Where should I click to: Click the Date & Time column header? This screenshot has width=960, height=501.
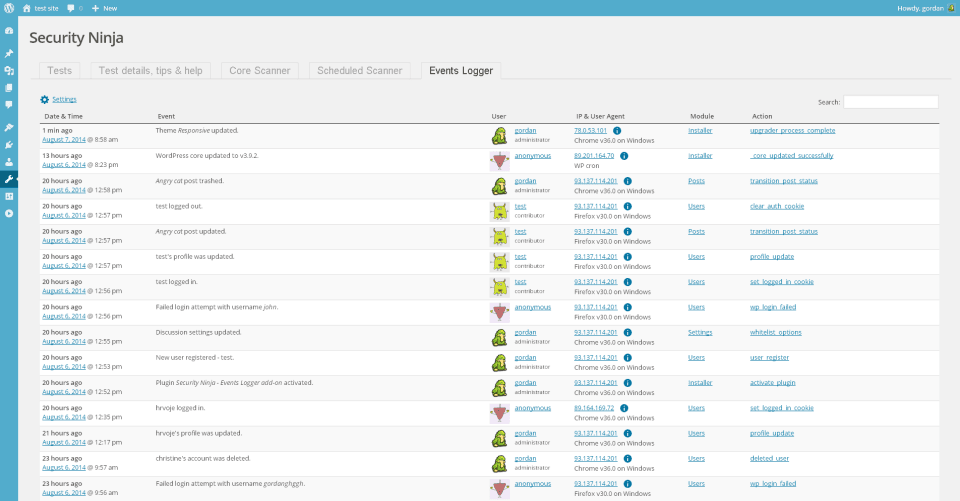pyautogui.click(x=64, y=116)
